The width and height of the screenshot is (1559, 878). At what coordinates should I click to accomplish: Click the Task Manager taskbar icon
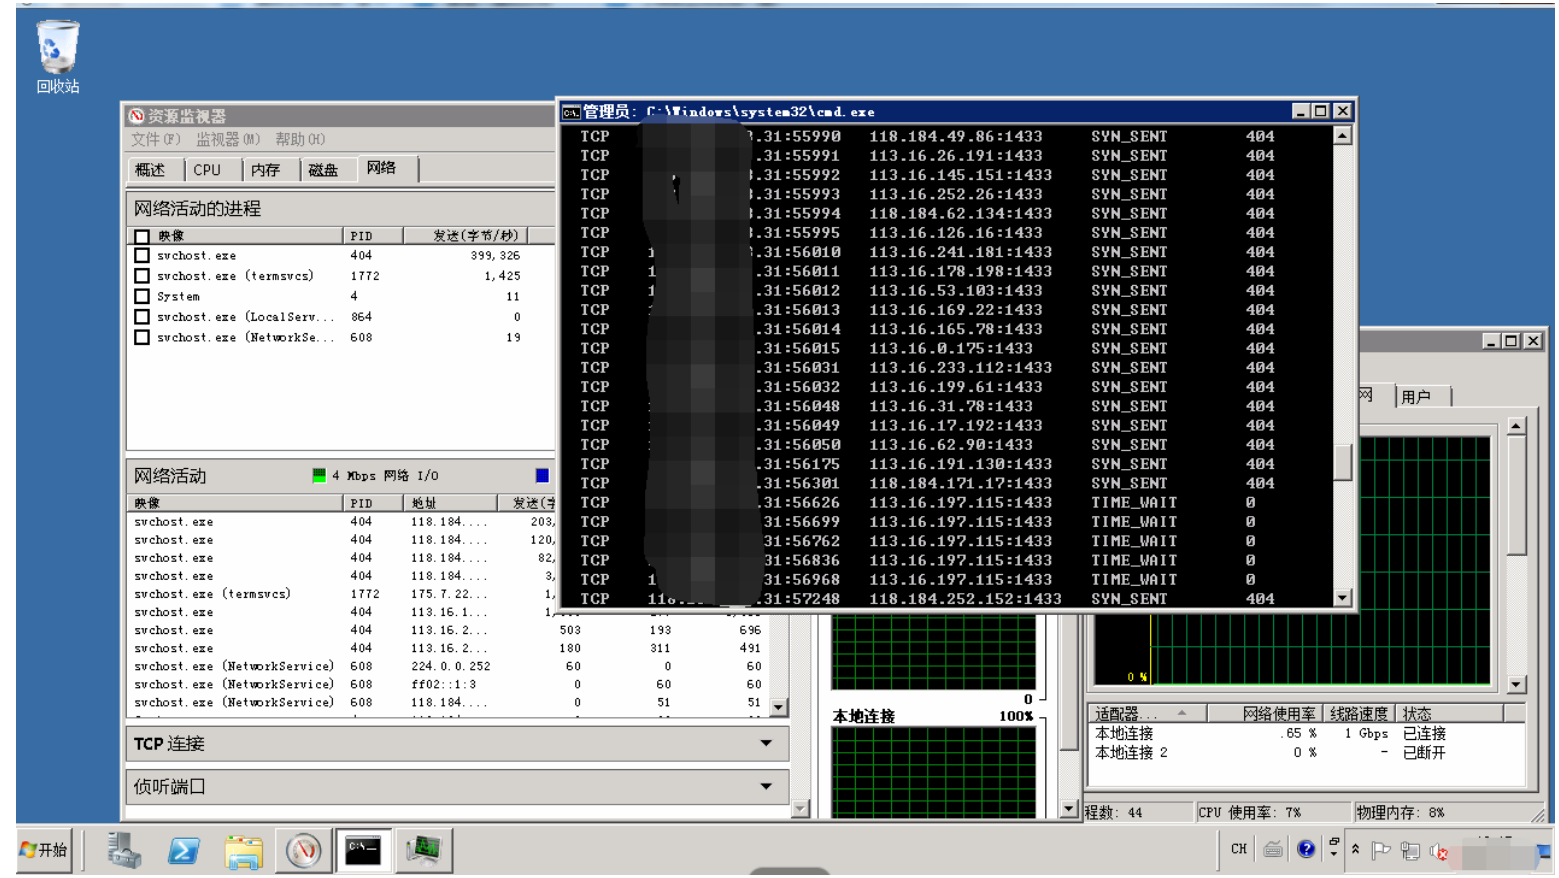423,850
